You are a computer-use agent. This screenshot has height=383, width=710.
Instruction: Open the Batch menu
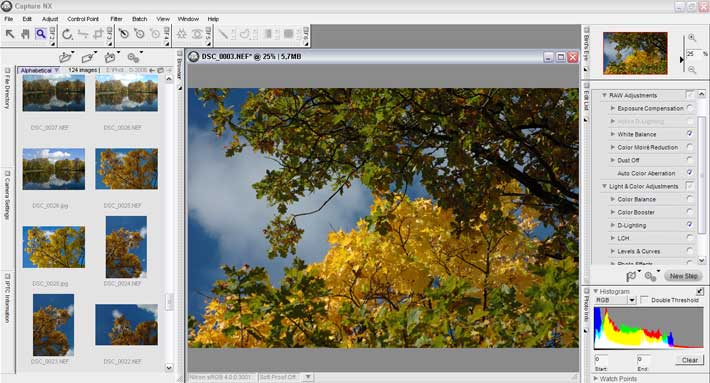(139, 19)
